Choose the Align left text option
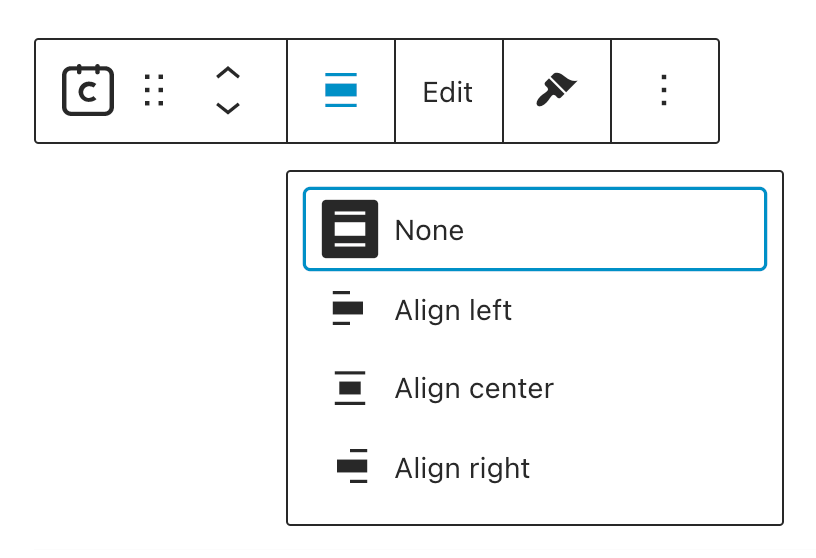Viewport: 816px width, 558px height. [453, 310]
